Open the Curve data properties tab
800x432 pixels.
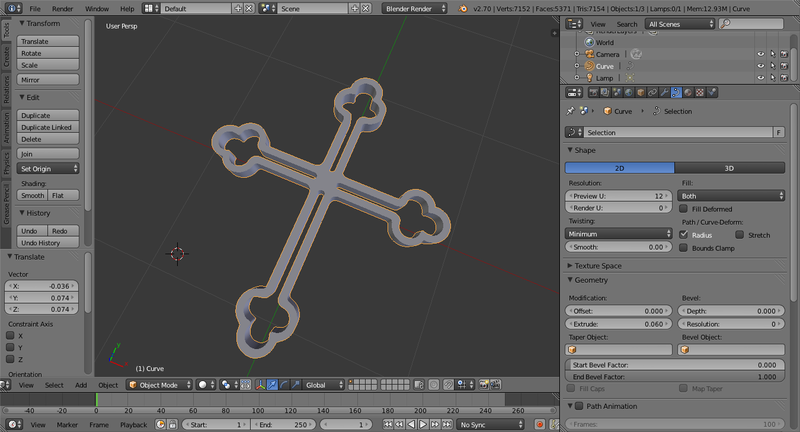tap(676, 92)
